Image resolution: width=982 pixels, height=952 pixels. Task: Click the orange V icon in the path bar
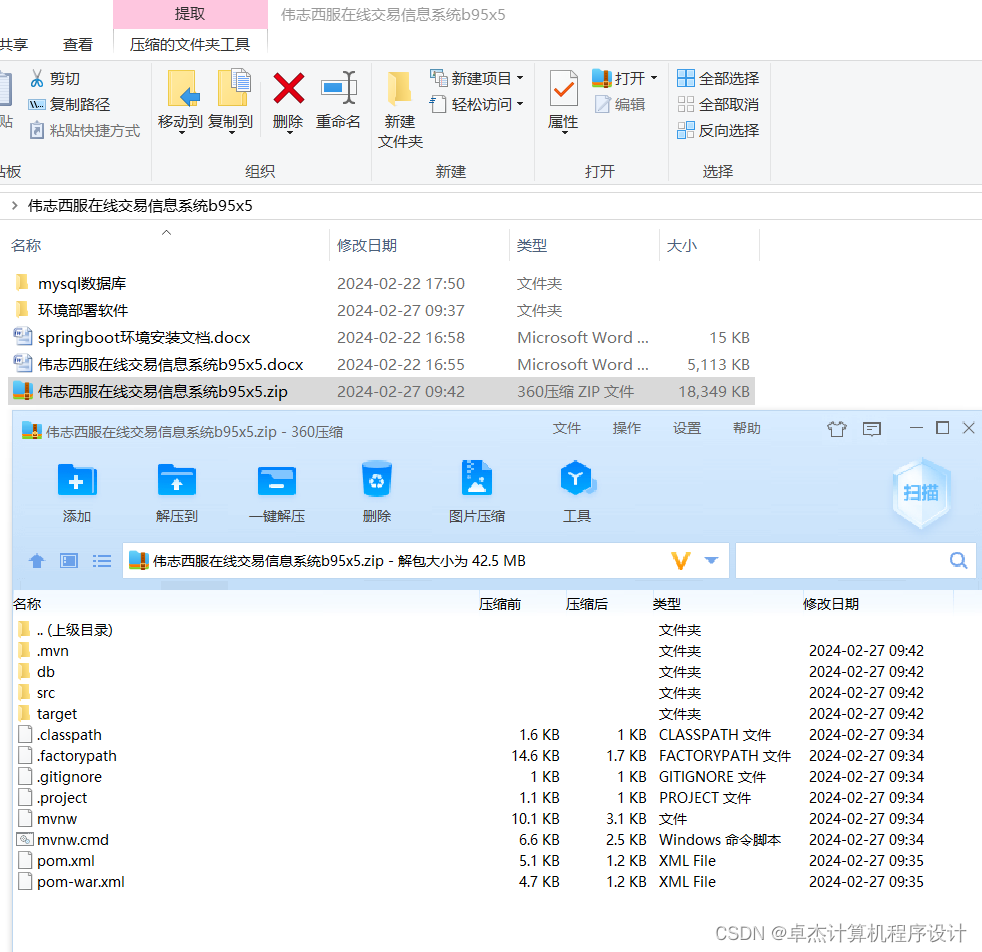click(681, 560)
